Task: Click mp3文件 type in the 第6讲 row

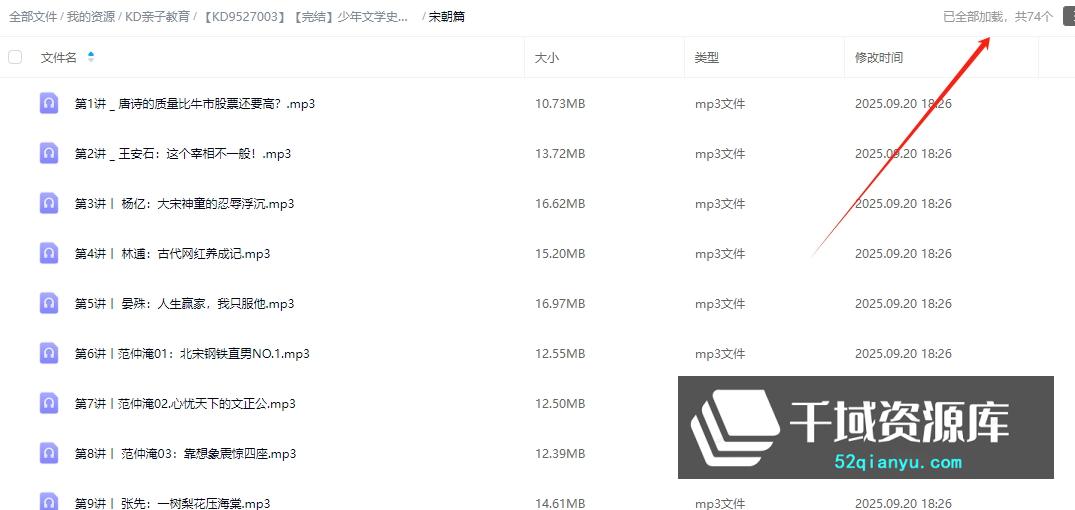Action: tap(720, 354)
